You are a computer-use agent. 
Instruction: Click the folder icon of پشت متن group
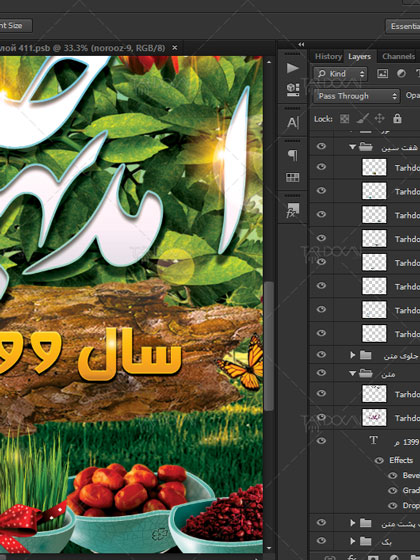(366, 523)
